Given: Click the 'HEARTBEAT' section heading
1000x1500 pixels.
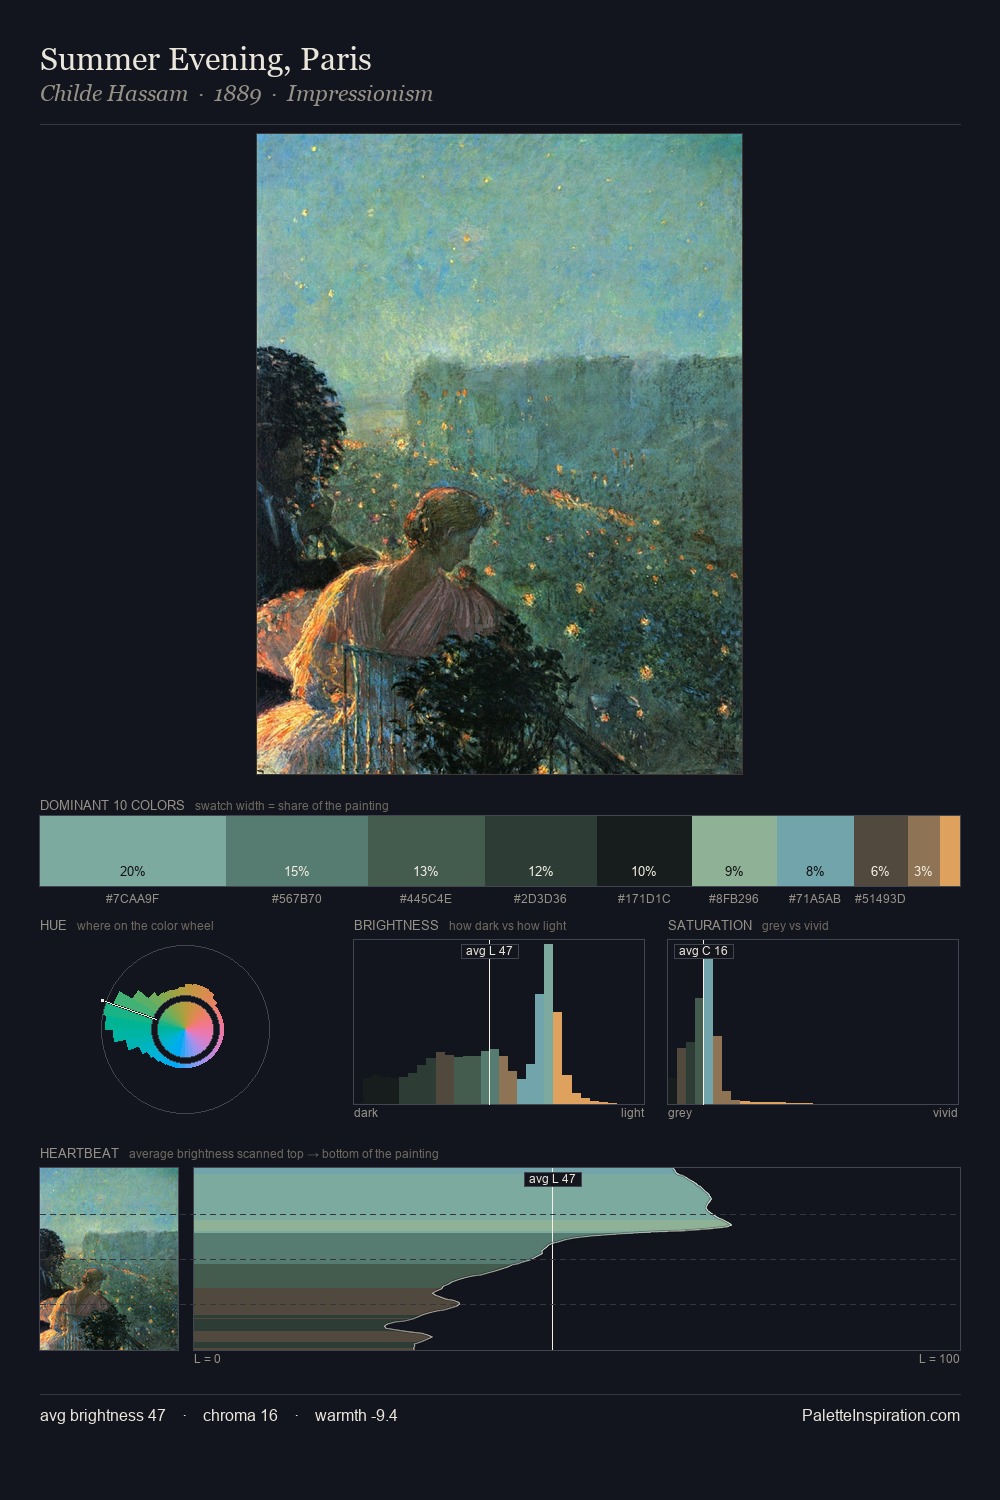Looking at the screenshot, I should [x=79, y=1153].
